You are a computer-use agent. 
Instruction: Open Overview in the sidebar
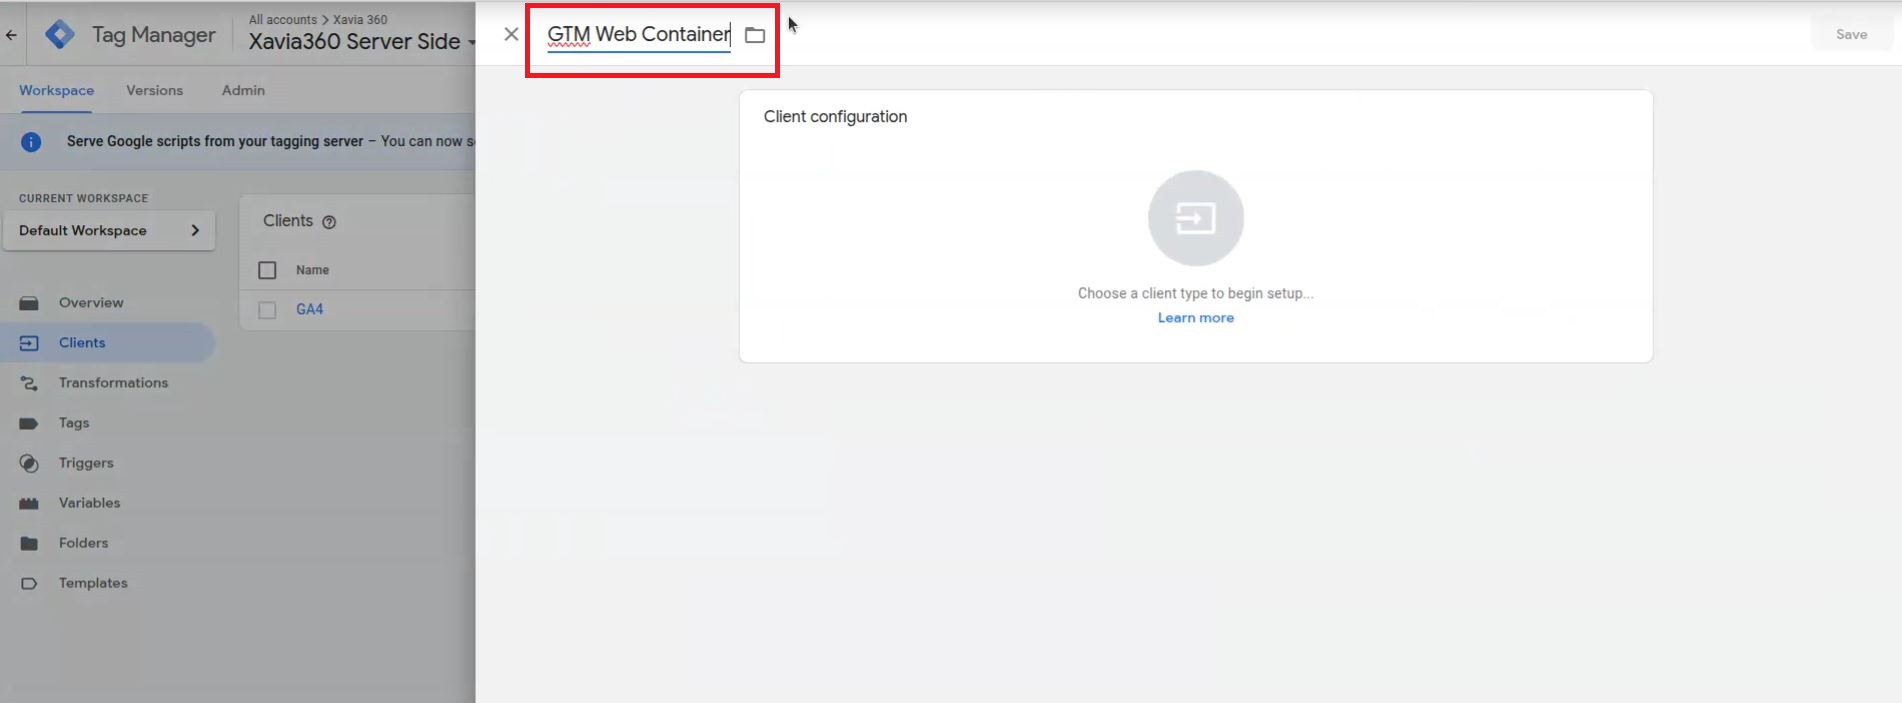tap(91, 303)
